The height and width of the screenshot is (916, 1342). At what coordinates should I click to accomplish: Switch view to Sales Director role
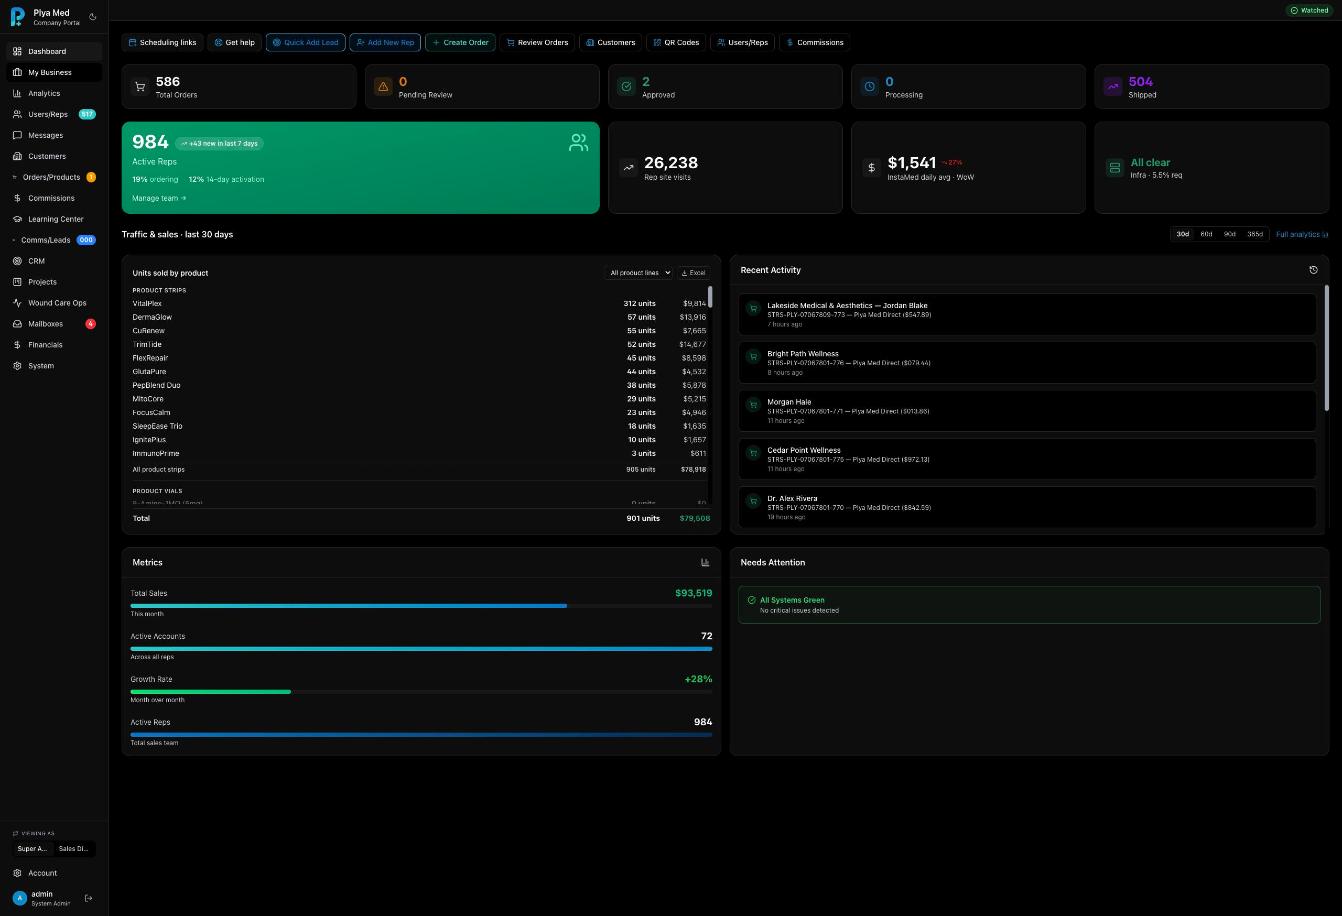74,849
